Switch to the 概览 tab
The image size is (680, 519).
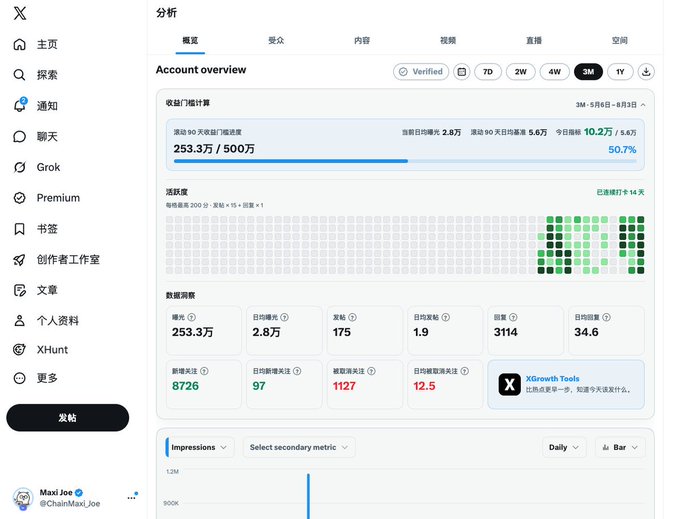coord(190,41)
